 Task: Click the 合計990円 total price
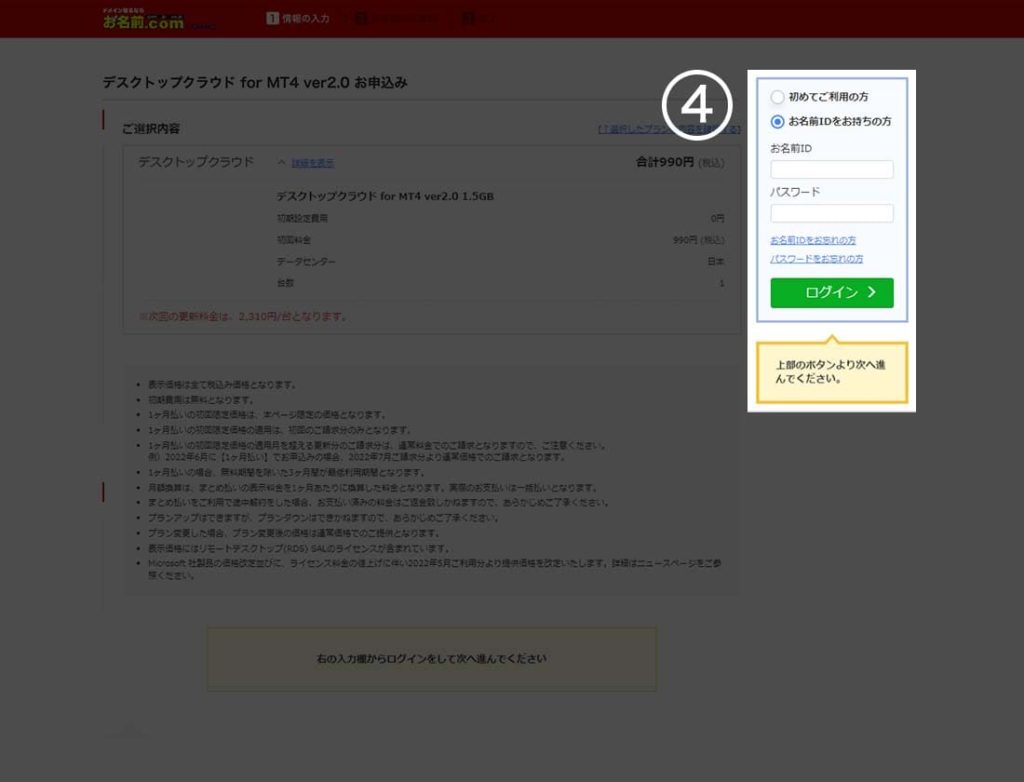click(664, 162)
